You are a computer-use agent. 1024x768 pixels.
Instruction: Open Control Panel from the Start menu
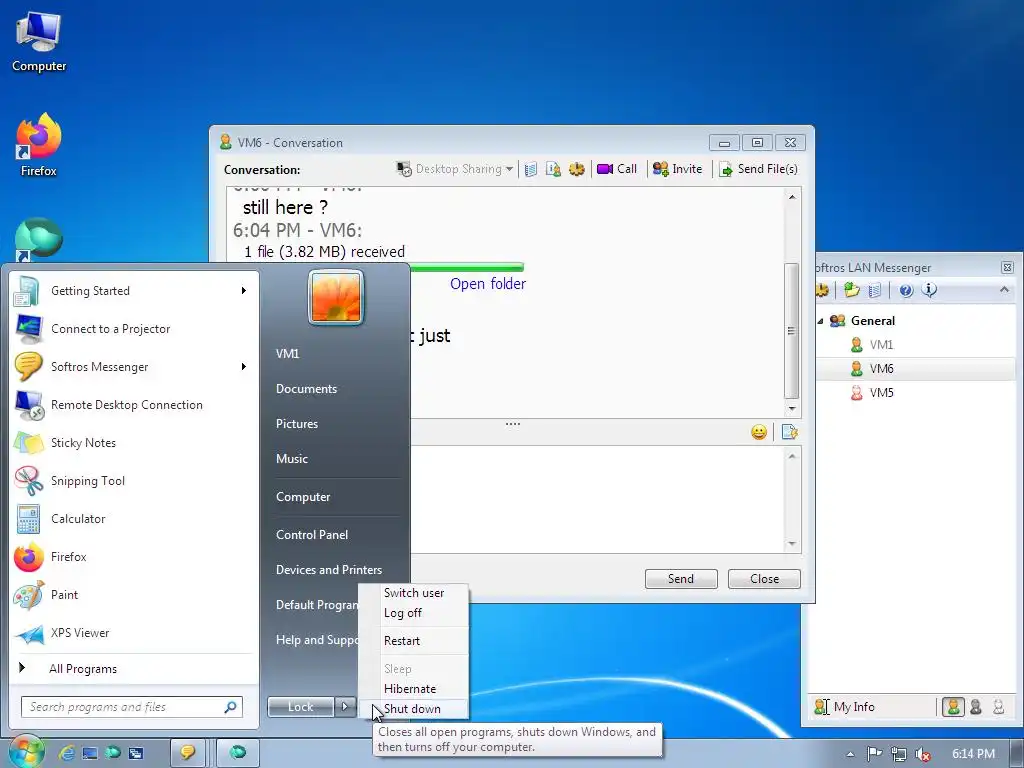[x=312, y=534]
